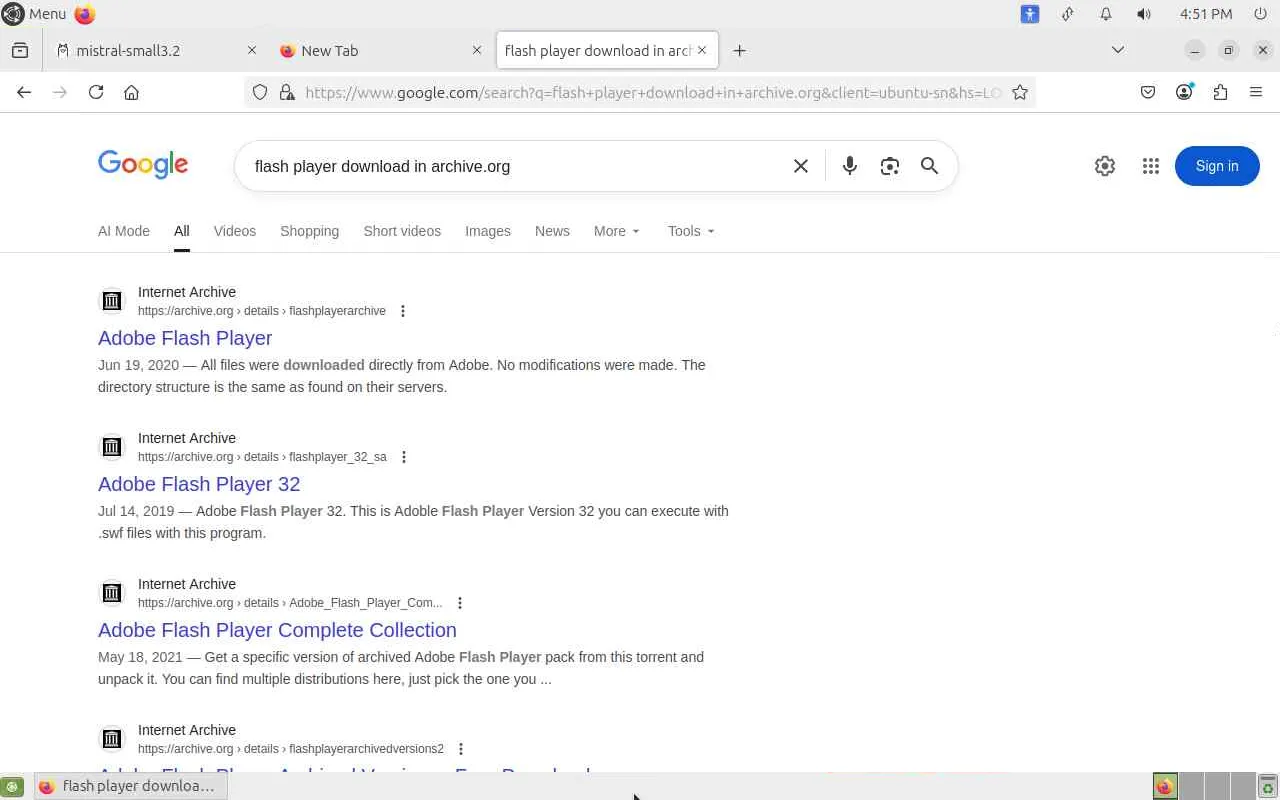Open the network icon in top panel
This screenshot has height=800, width=1280.
pyautogui.click(x=1068, y=14)
